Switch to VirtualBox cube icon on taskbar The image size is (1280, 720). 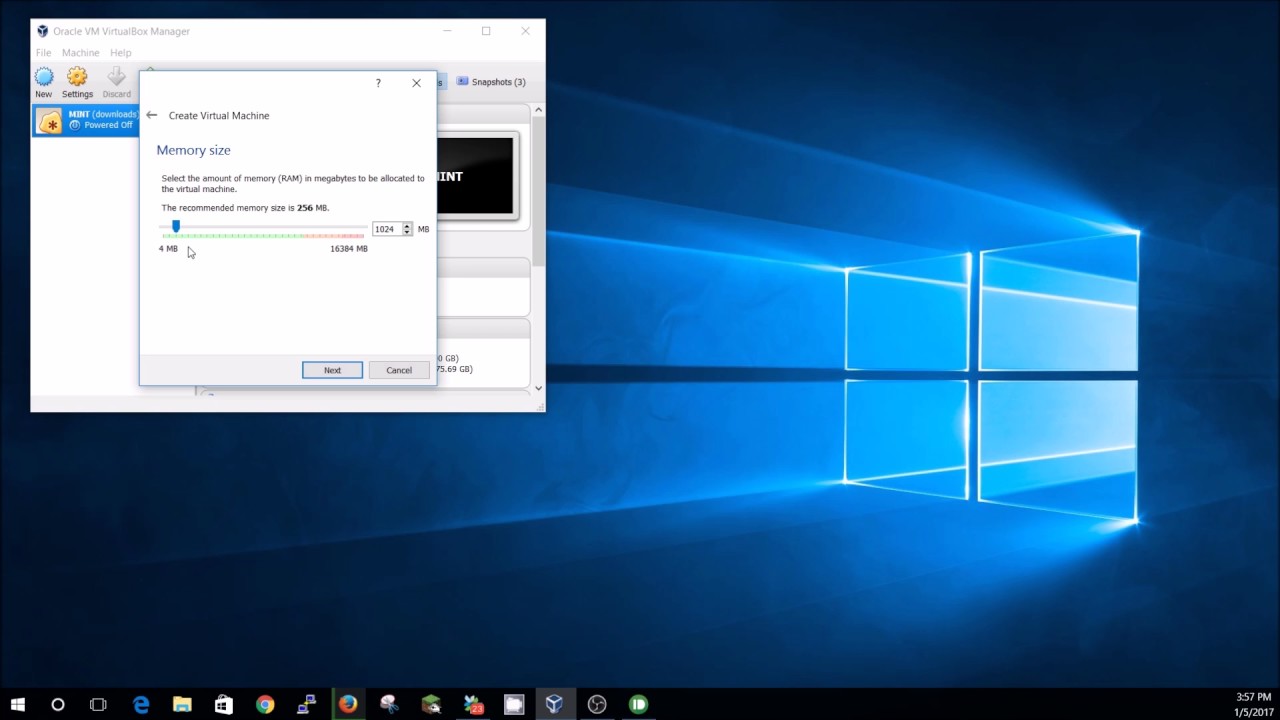[555, 704]
